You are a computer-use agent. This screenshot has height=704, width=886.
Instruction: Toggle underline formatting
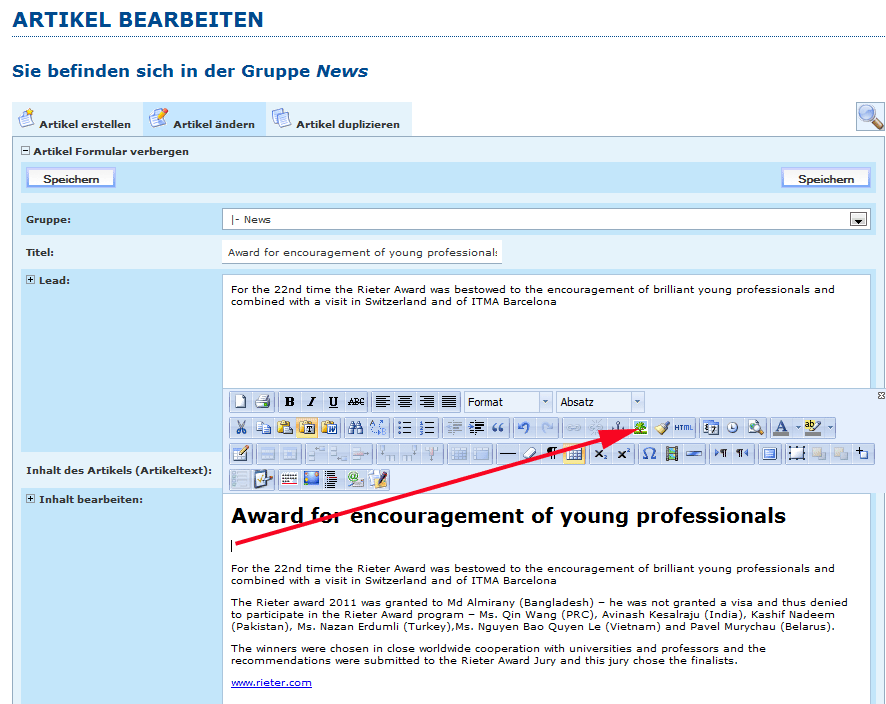click(x=333, y=402)
